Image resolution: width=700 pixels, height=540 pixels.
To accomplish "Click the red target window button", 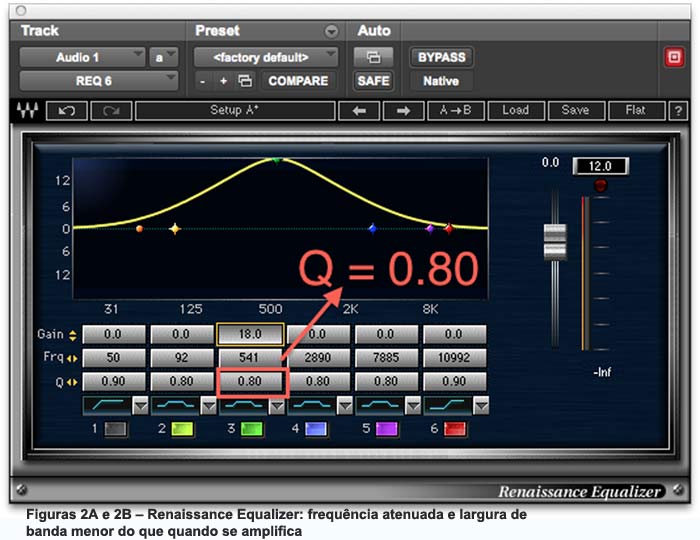I will [674, 57].
